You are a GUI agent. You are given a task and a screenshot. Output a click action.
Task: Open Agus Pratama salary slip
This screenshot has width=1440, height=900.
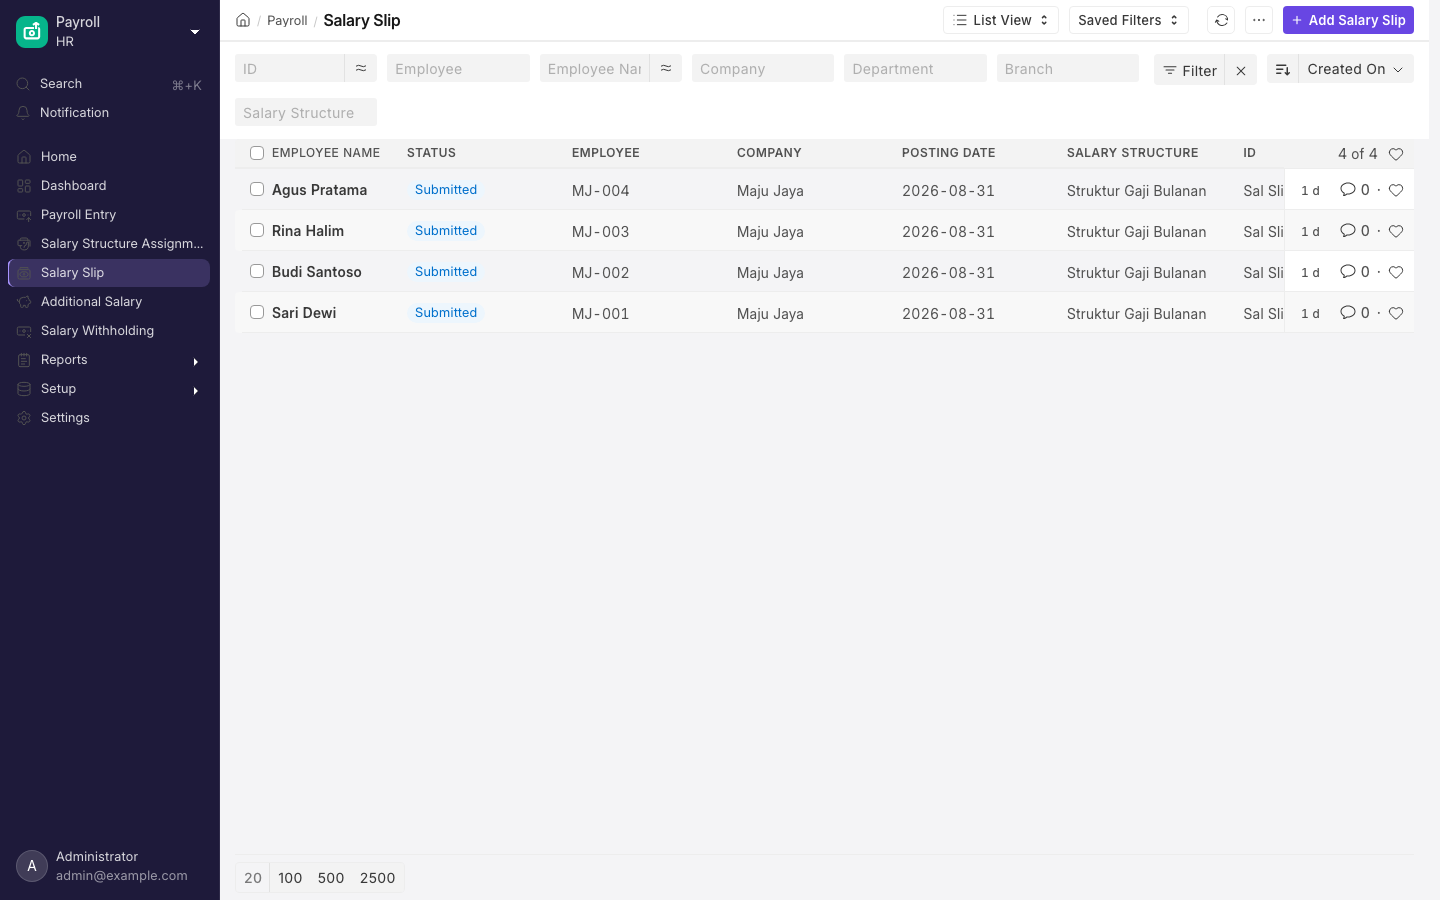(319, 190)
